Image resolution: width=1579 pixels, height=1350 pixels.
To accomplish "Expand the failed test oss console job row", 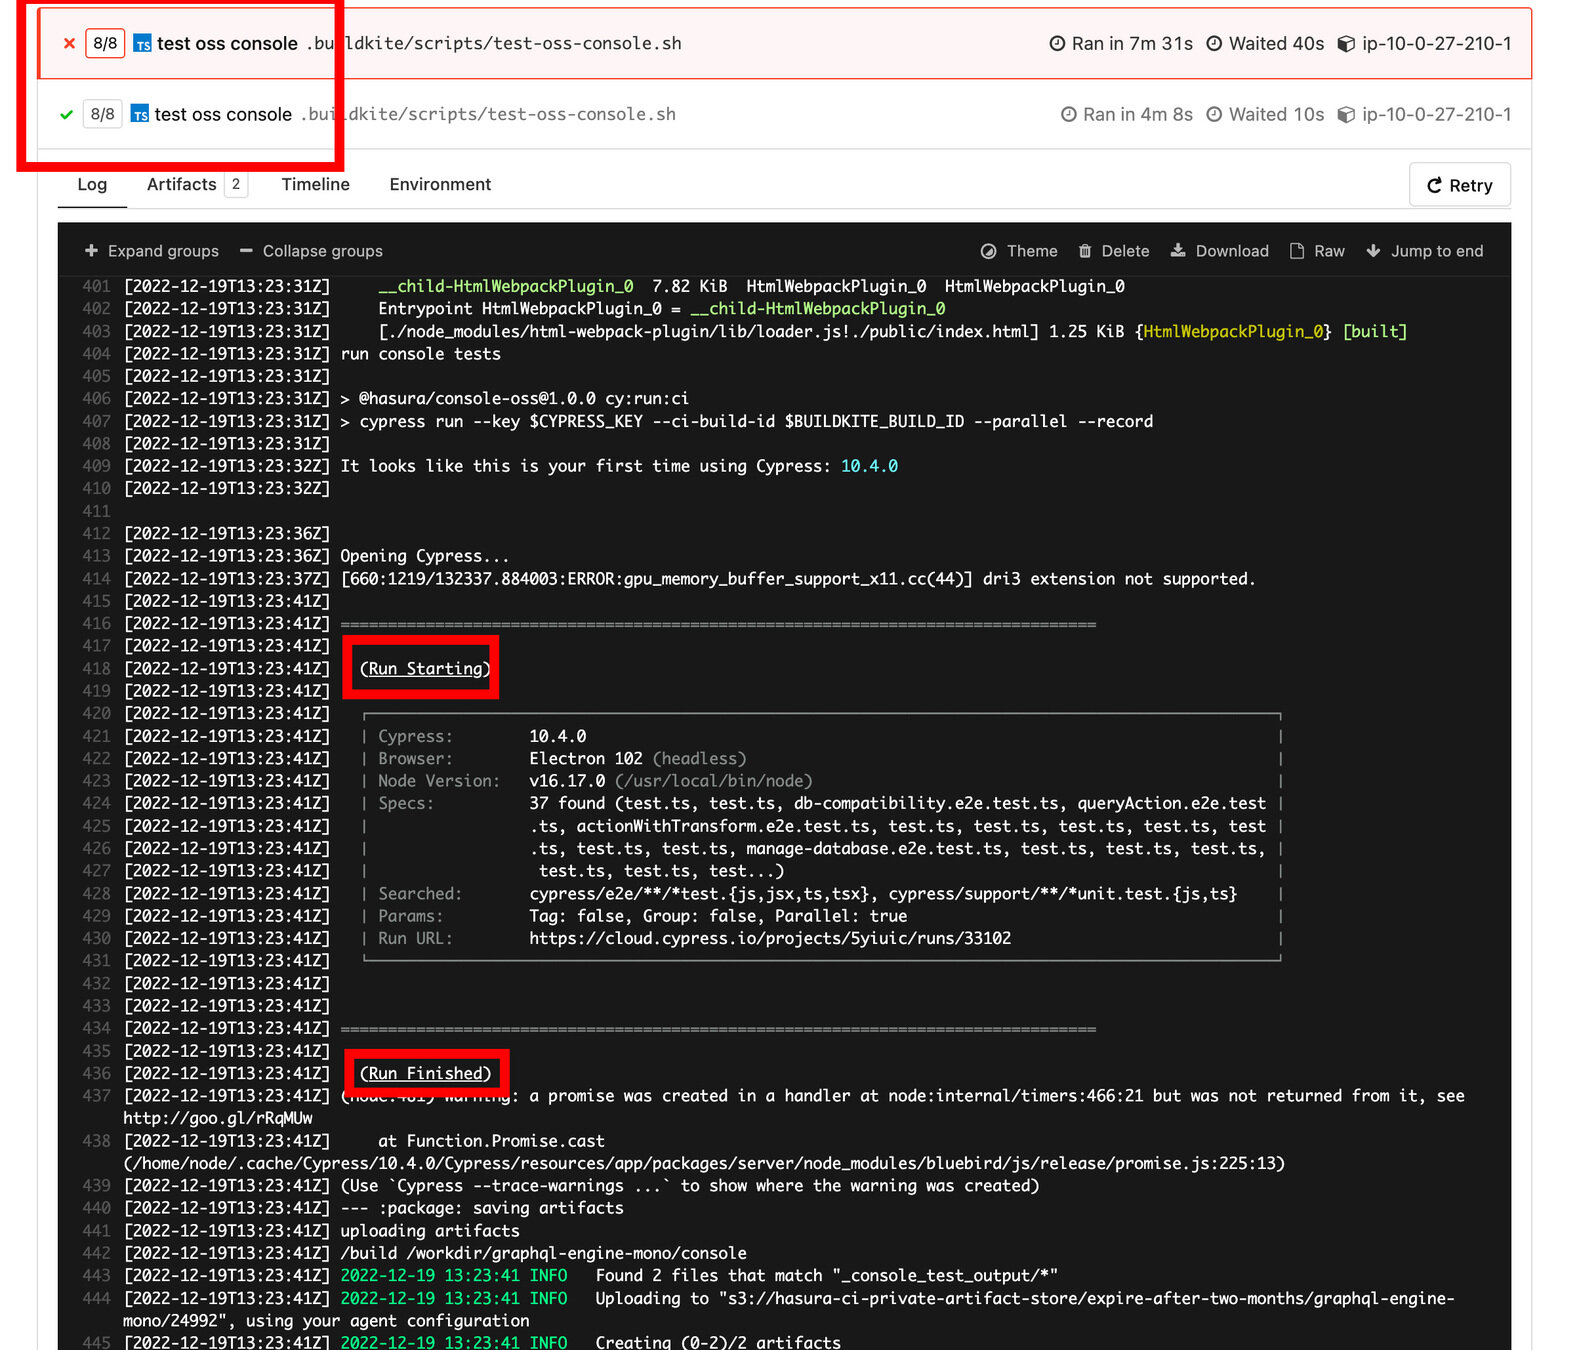I will (x=784, y=43).
